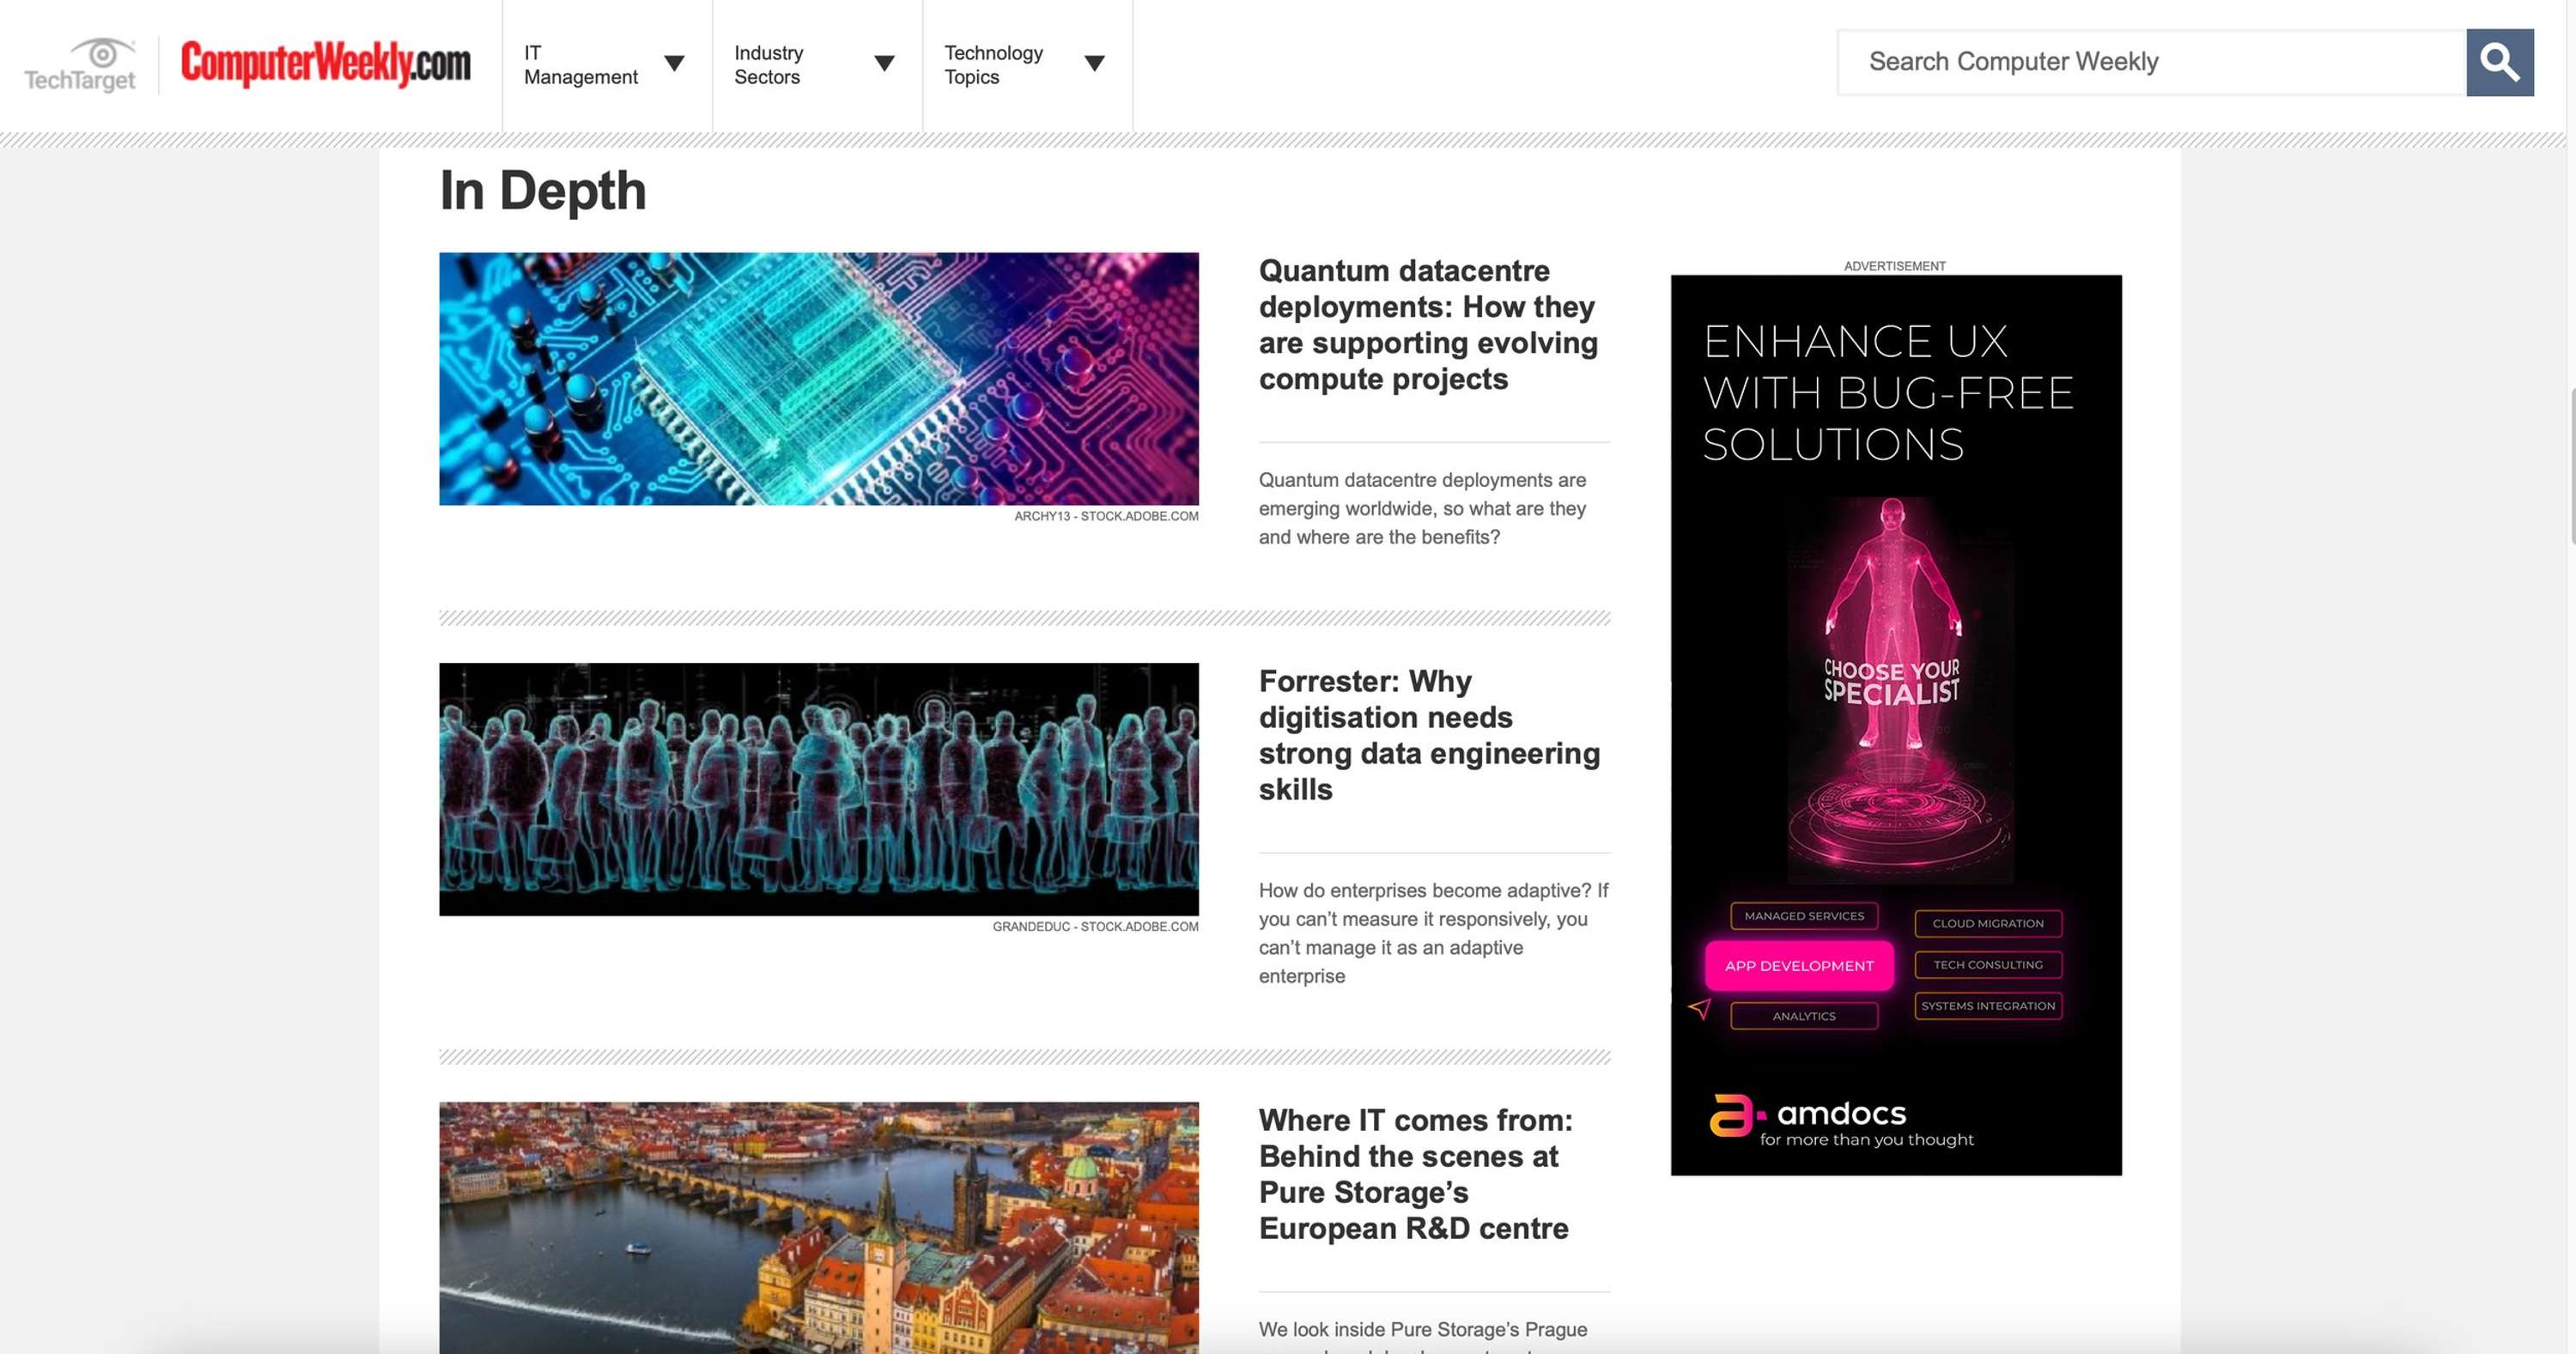Open the TechTarget logo link
Viewport: 2576px width, 1354px height.
pos(80,65)
